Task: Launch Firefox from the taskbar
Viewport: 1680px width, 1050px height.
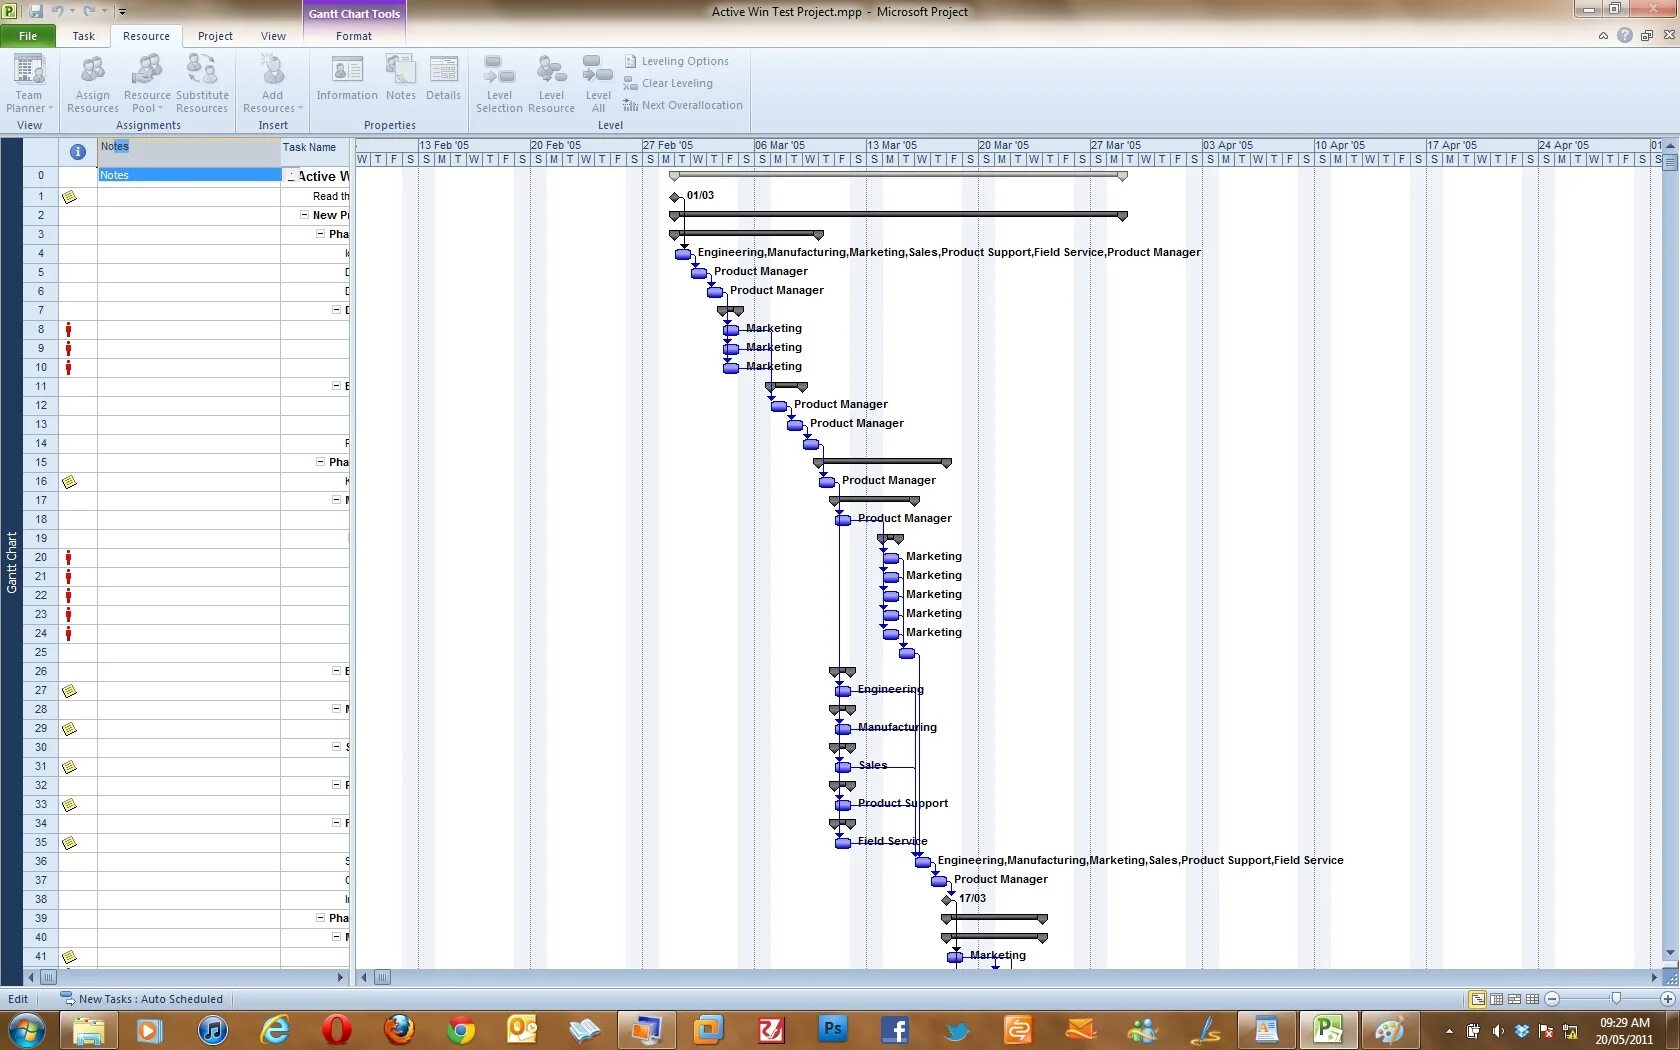Action: [399, 1029]
